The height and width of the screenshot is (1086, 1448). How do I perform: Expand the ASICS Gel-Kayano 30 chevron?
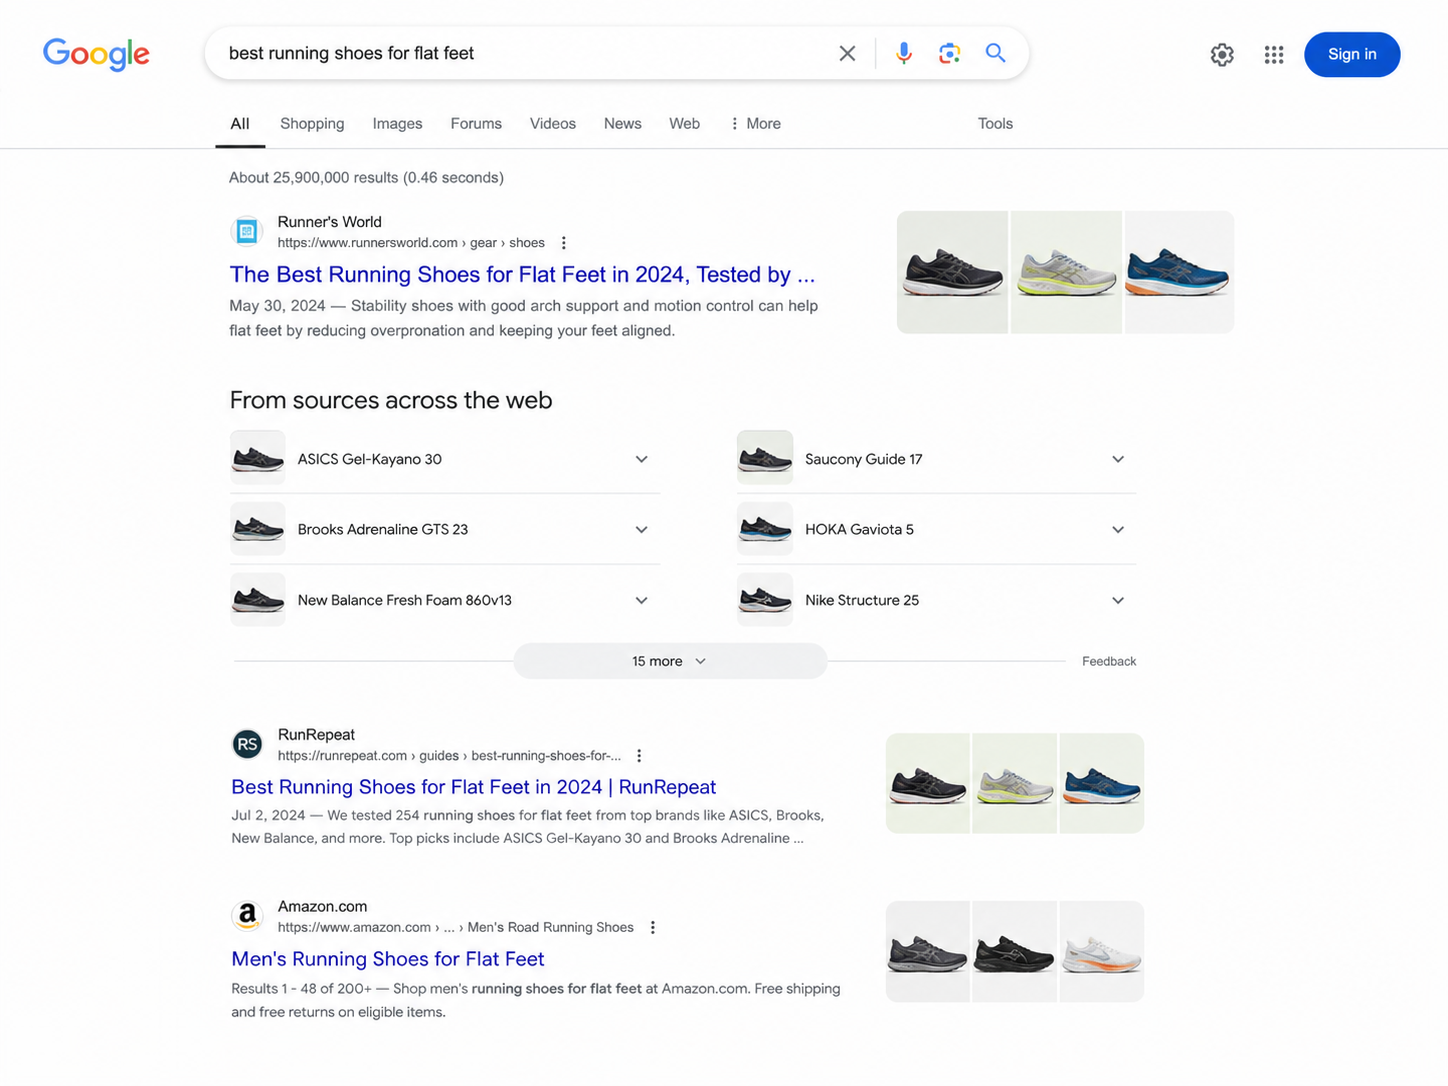tap(641, 459)
